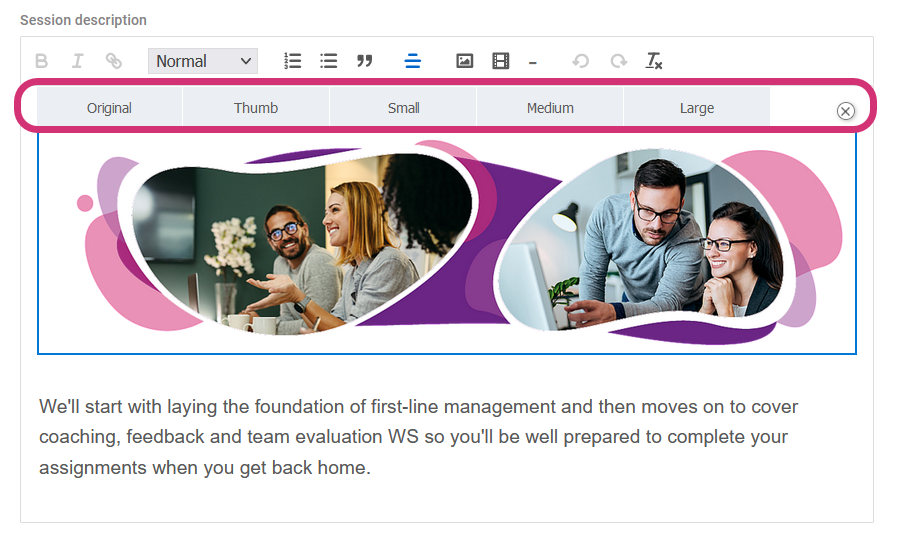Insert a horizontal divider line
Viewport: 900px width, 540px height.
coord(533,62)
